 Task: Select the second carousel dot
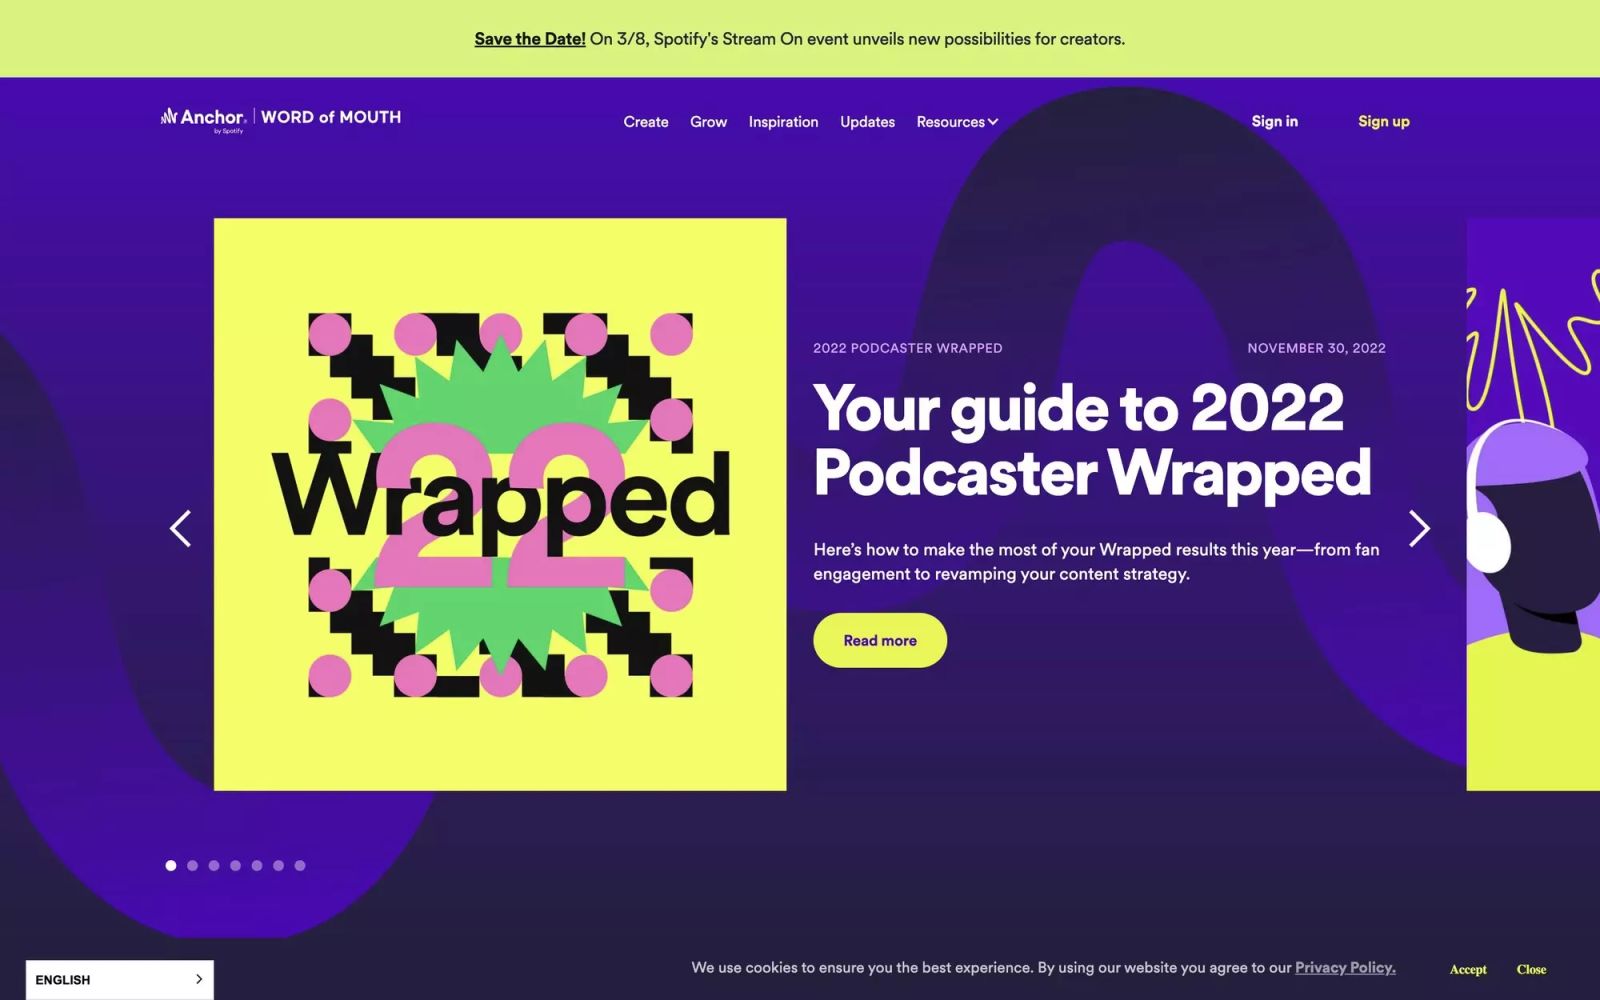click(192, 866)
